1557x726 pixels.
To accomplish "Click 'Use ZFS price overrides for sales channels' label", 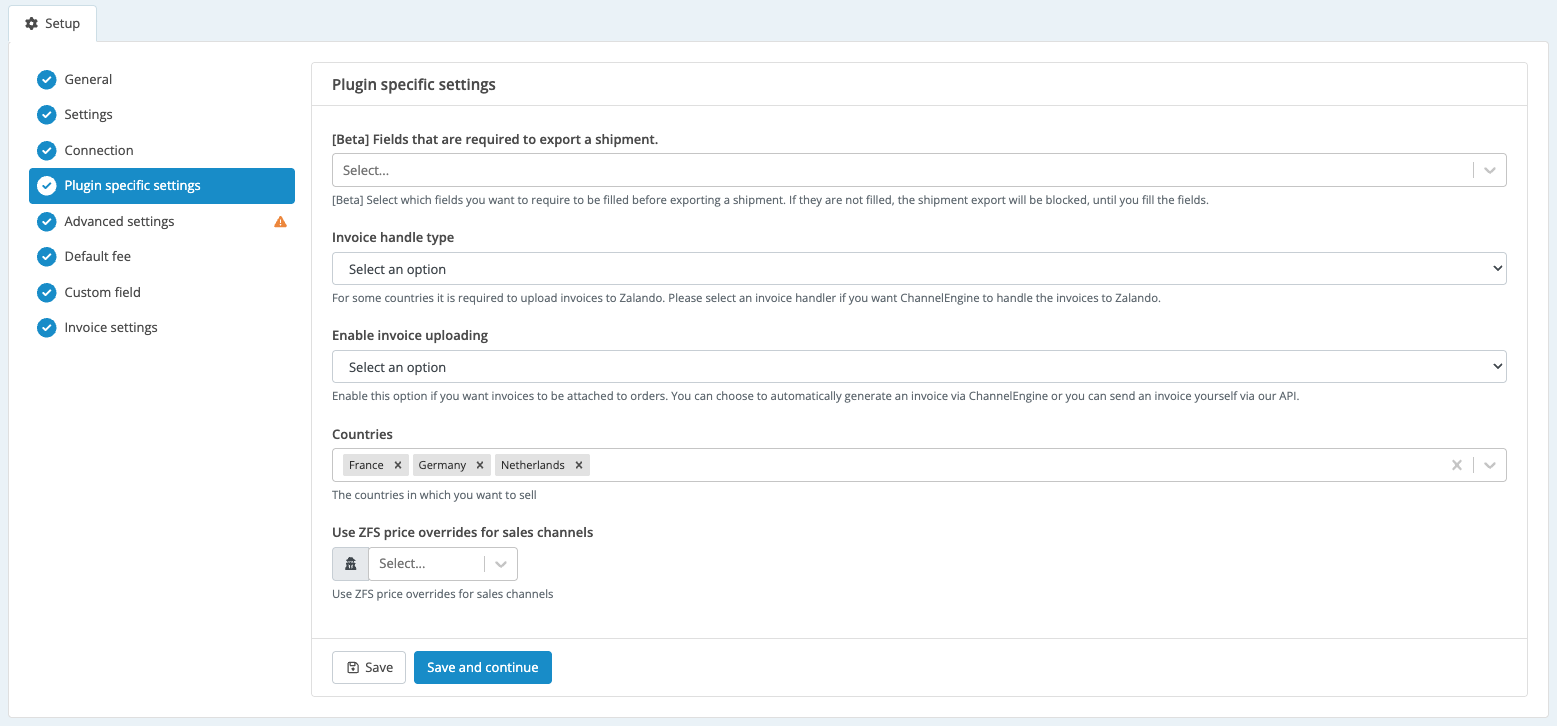I will click(x=463, y=533).
